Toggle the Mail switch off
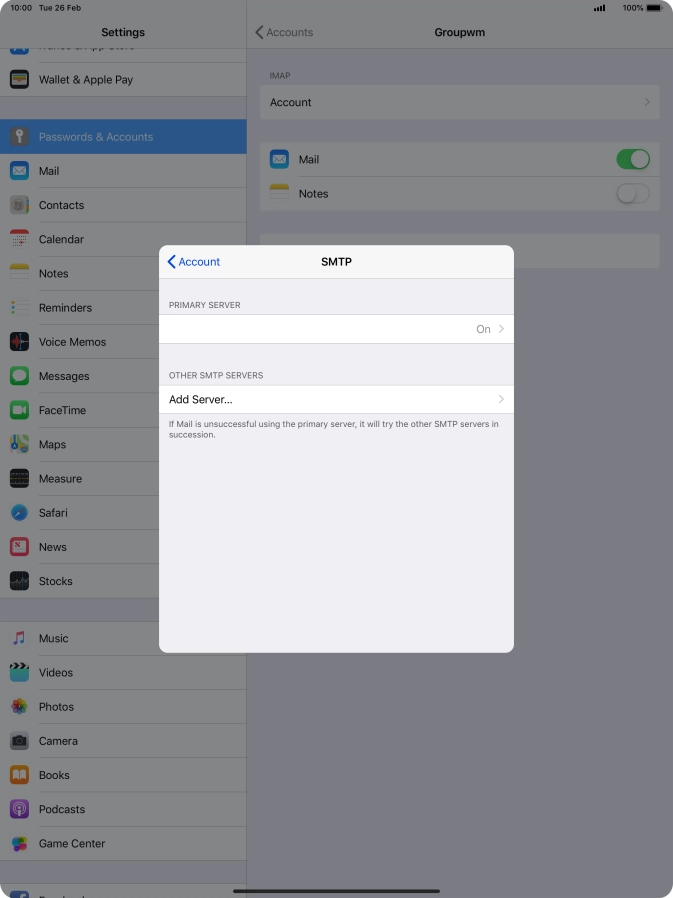Viewport: 673px width, 898px height. point(632,160)
